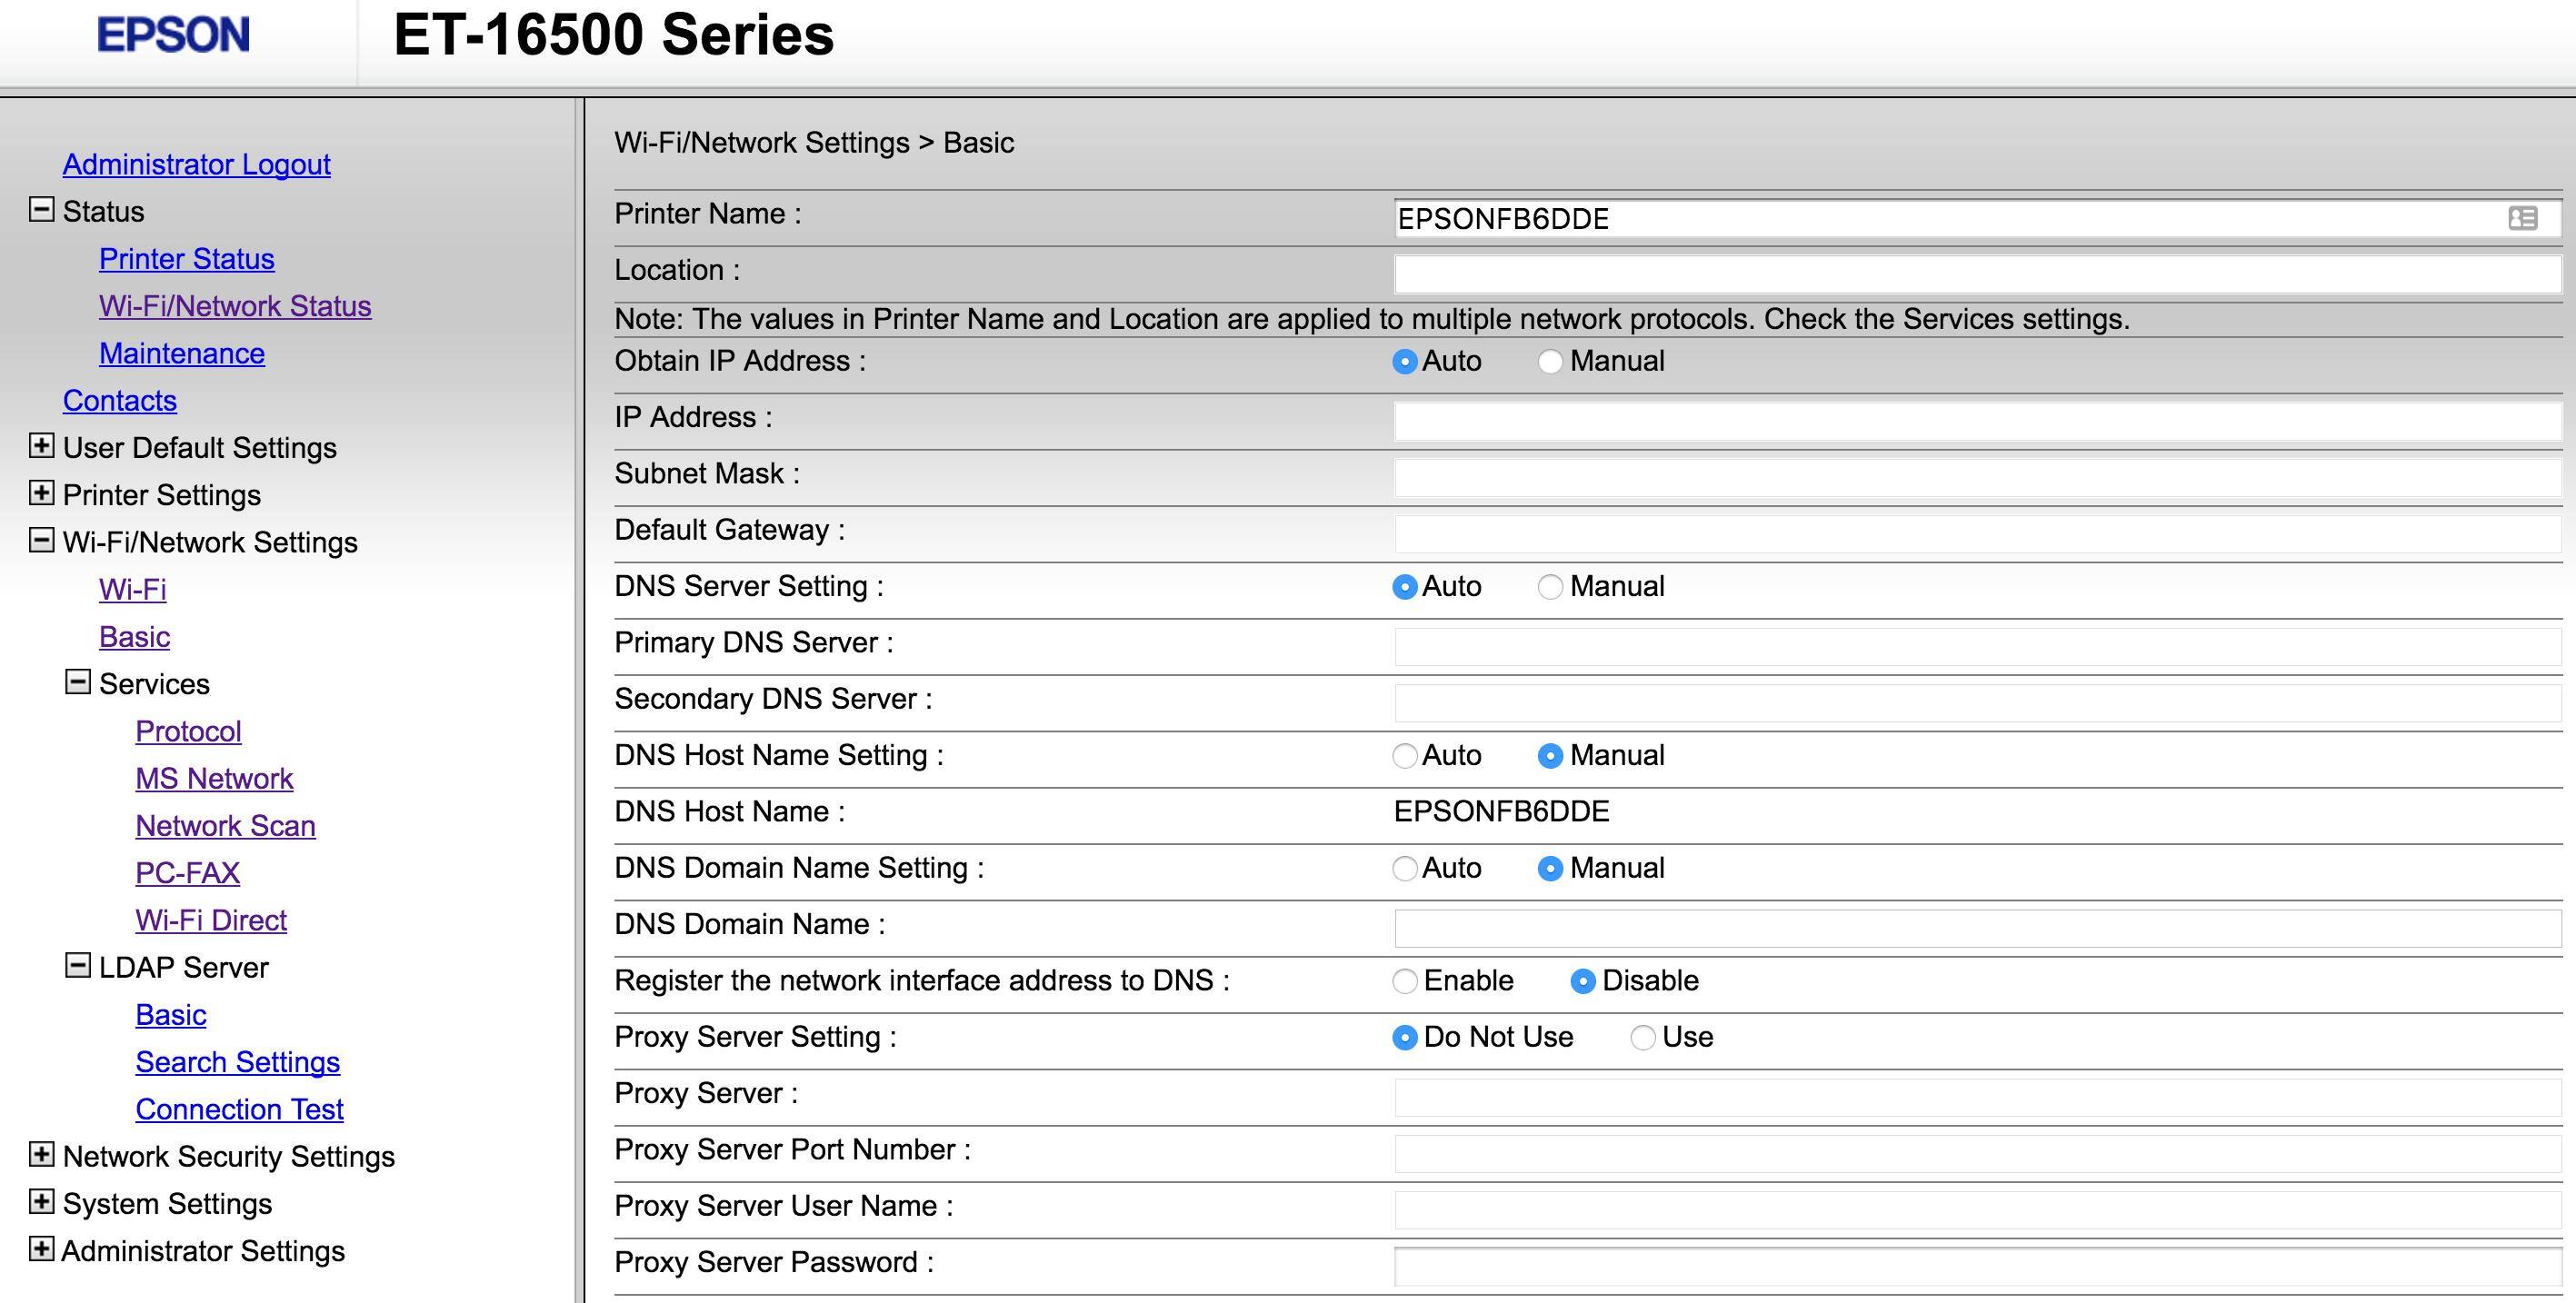This screenshot has height=1303, width=2576.
Task: Expand Network Security Settings section
Action: [41, 1155]
